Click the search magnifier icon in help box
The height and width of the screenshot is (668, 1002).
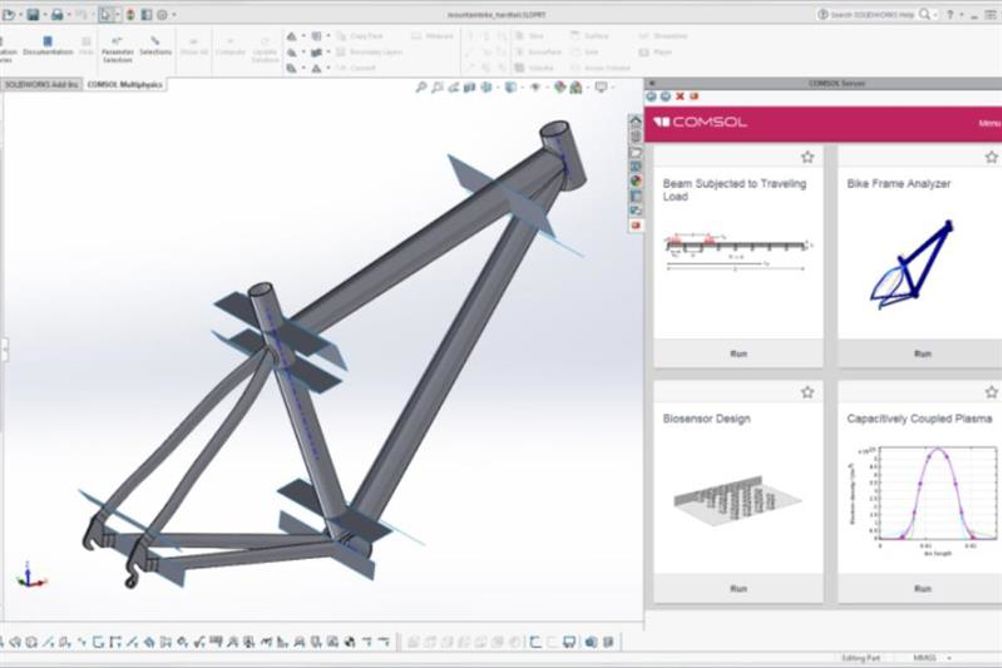click(924, 14)
